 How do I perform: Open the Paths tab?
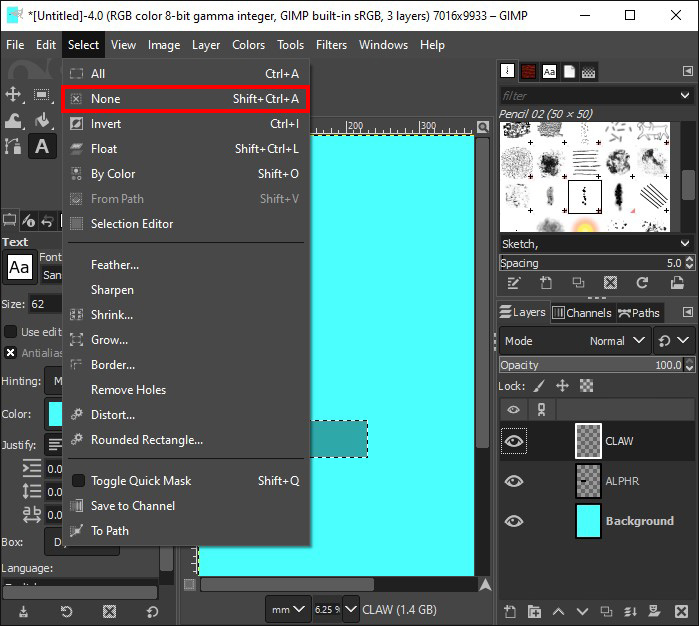638,313
